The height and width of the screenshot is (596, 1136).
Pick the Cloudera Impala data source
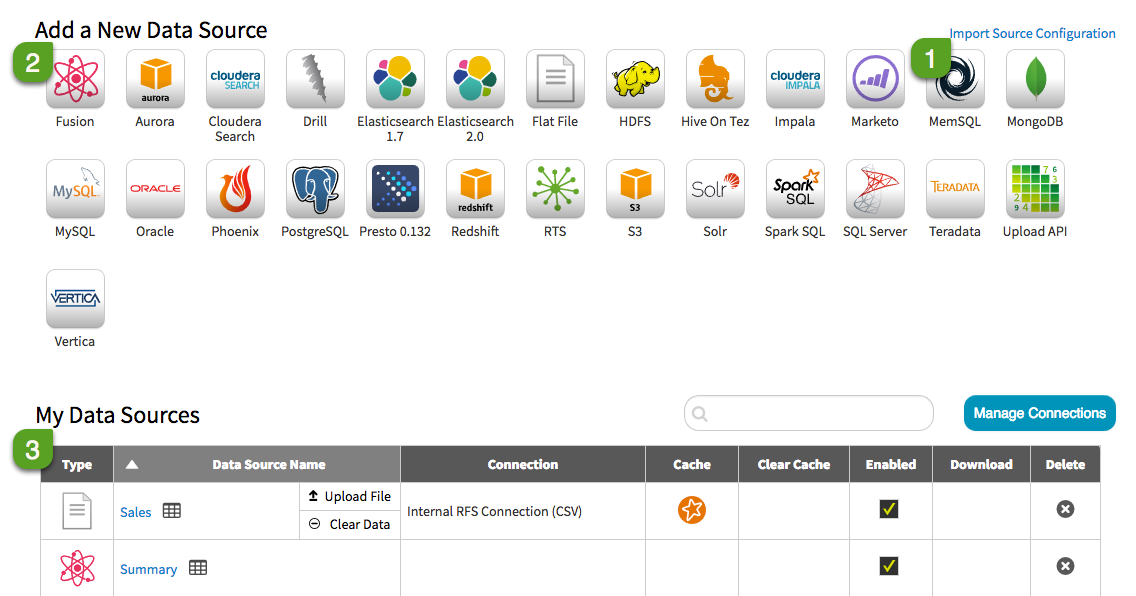pos(795,78)
